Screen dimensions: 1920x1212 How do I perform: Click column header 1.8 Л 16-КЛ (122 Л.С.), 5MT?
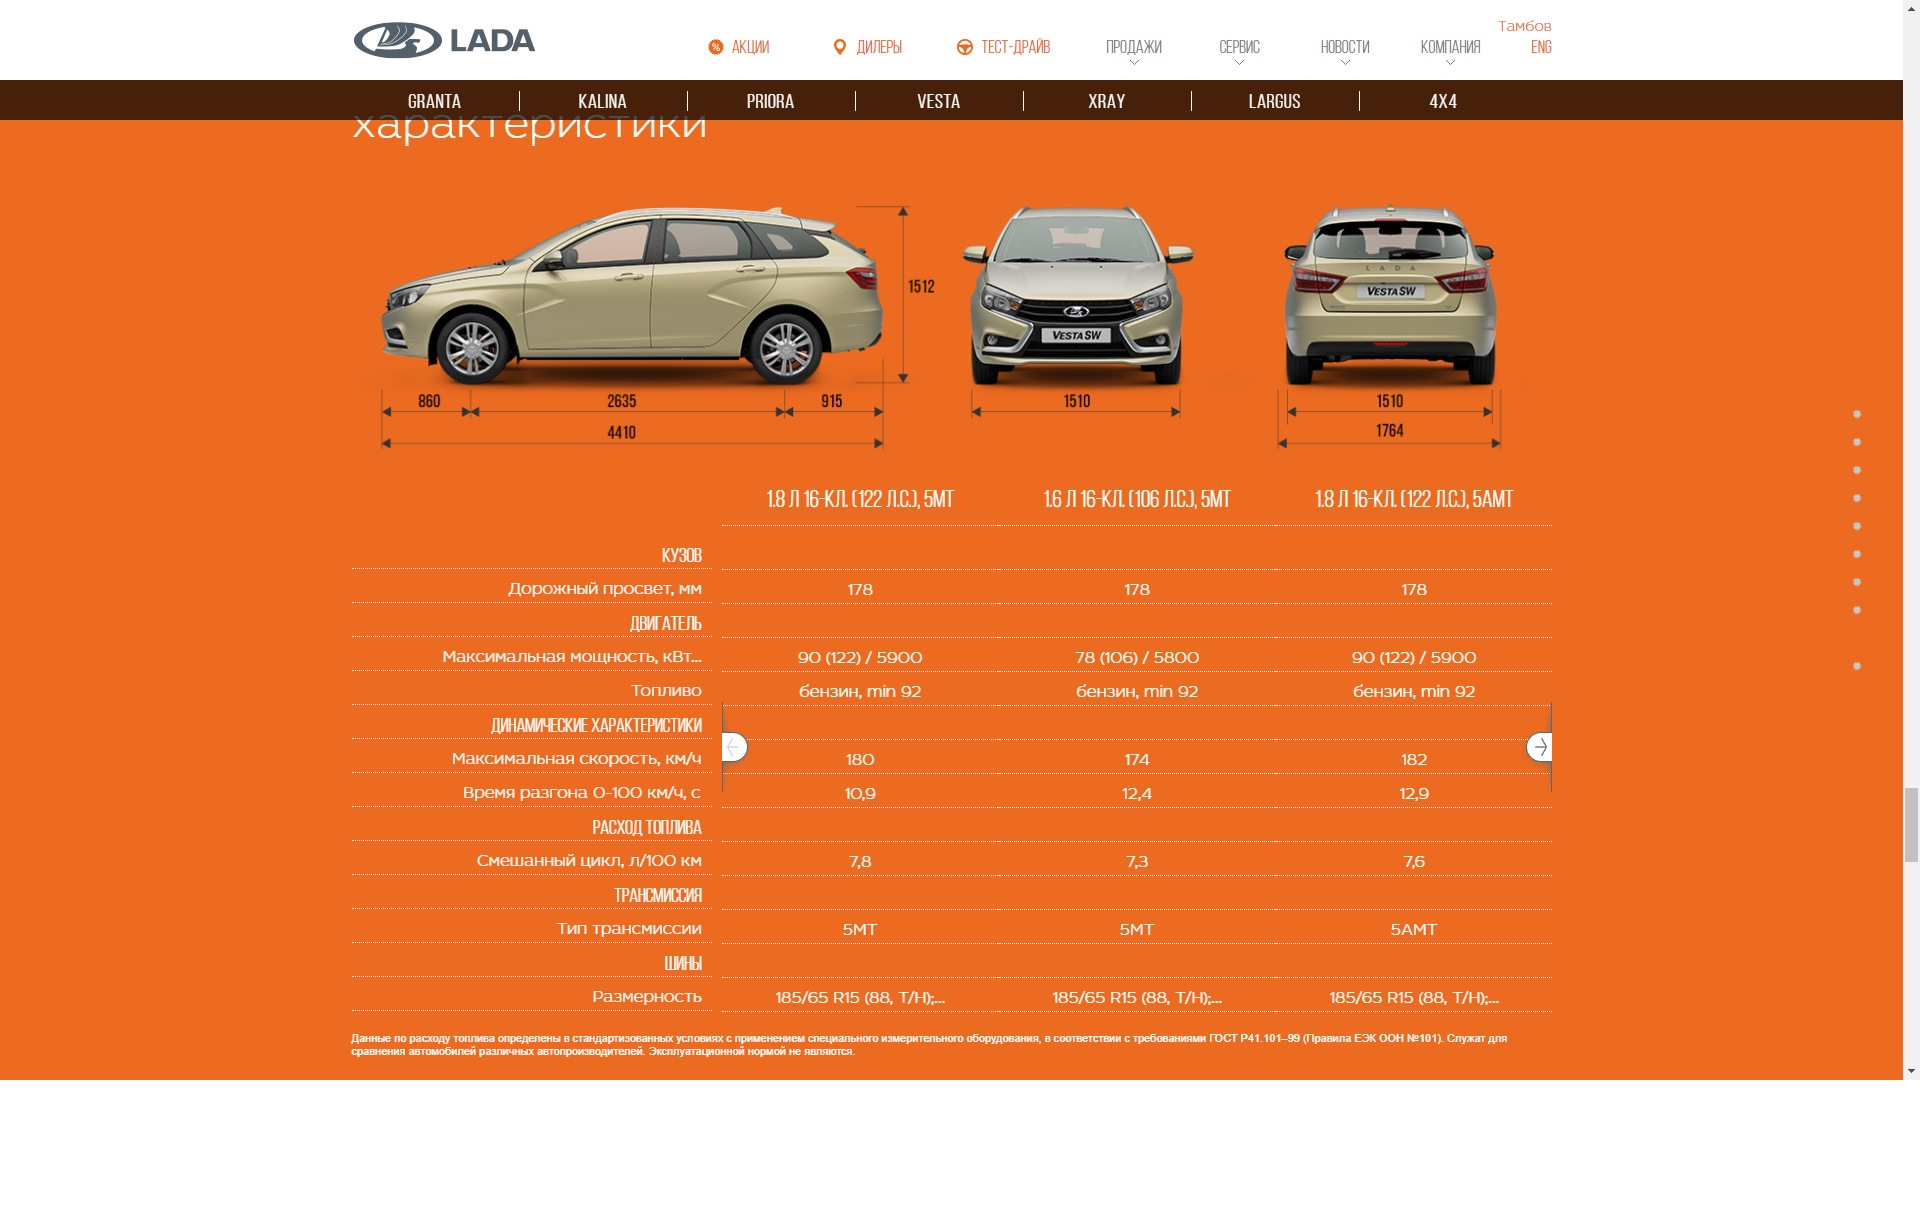point(860,499)
